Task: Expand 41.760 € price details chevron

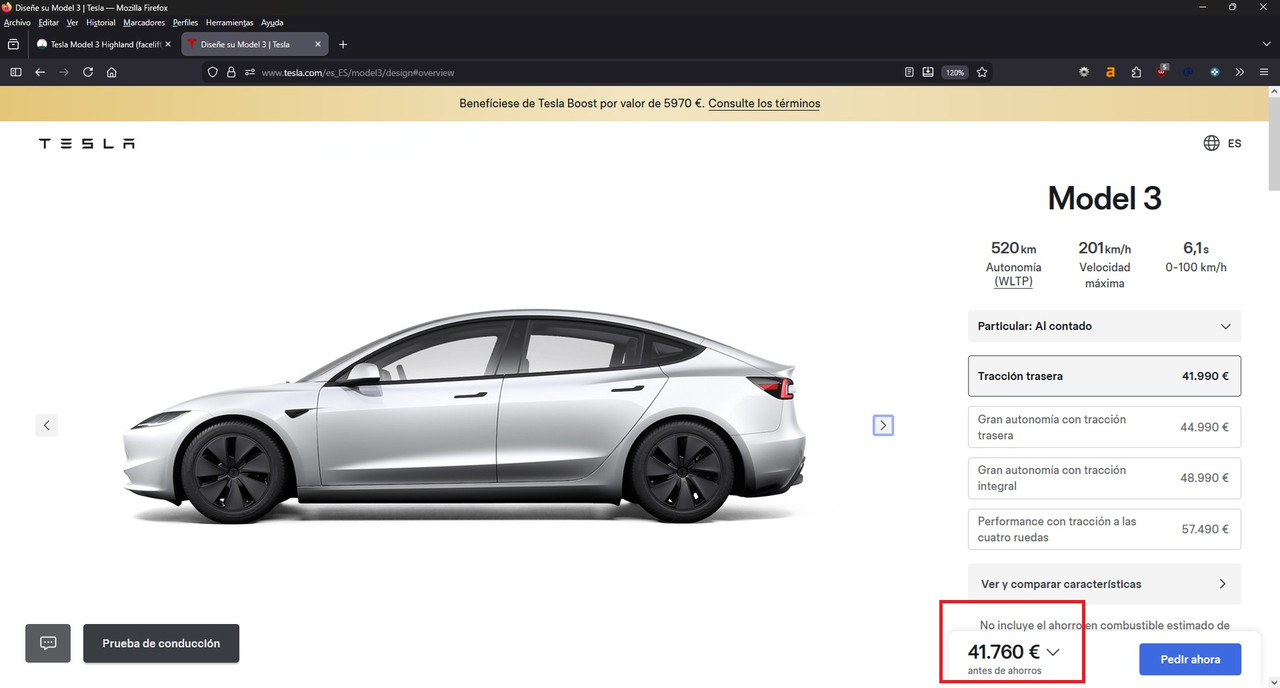Action: pos(1051,652)
